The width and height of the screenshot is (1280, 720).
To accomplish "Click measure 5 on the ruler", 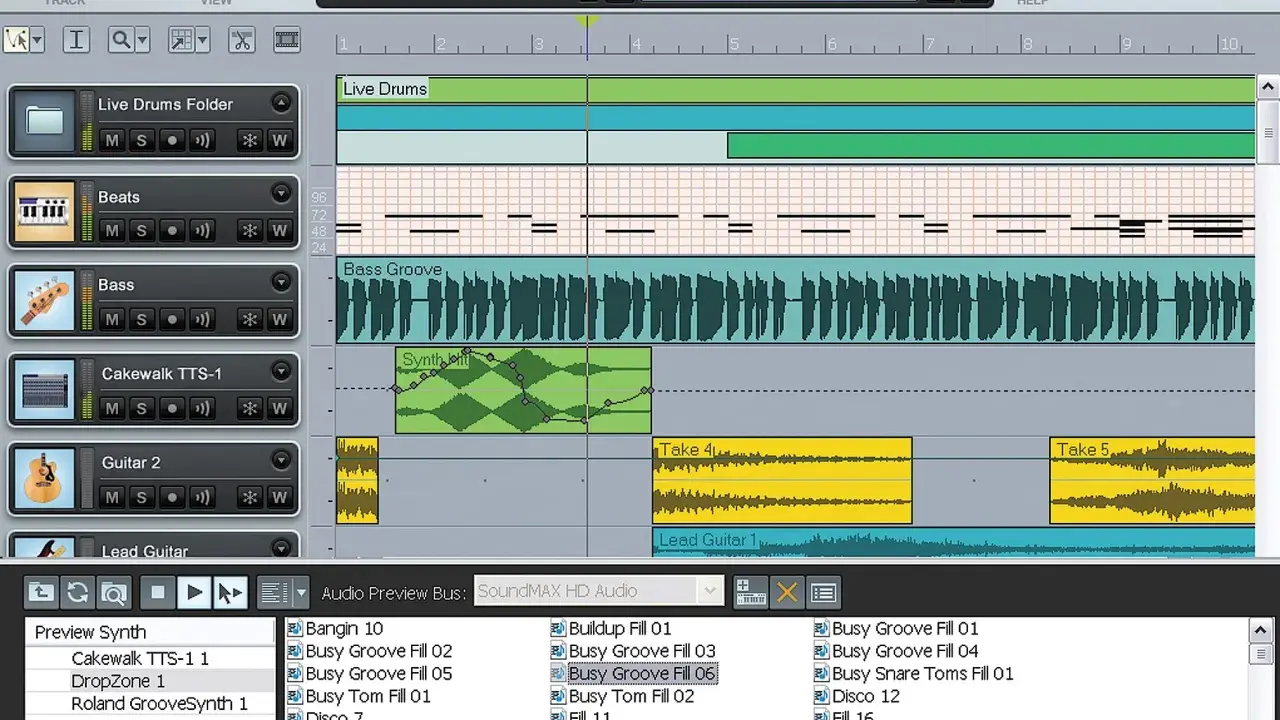I will tap(733, 44).
